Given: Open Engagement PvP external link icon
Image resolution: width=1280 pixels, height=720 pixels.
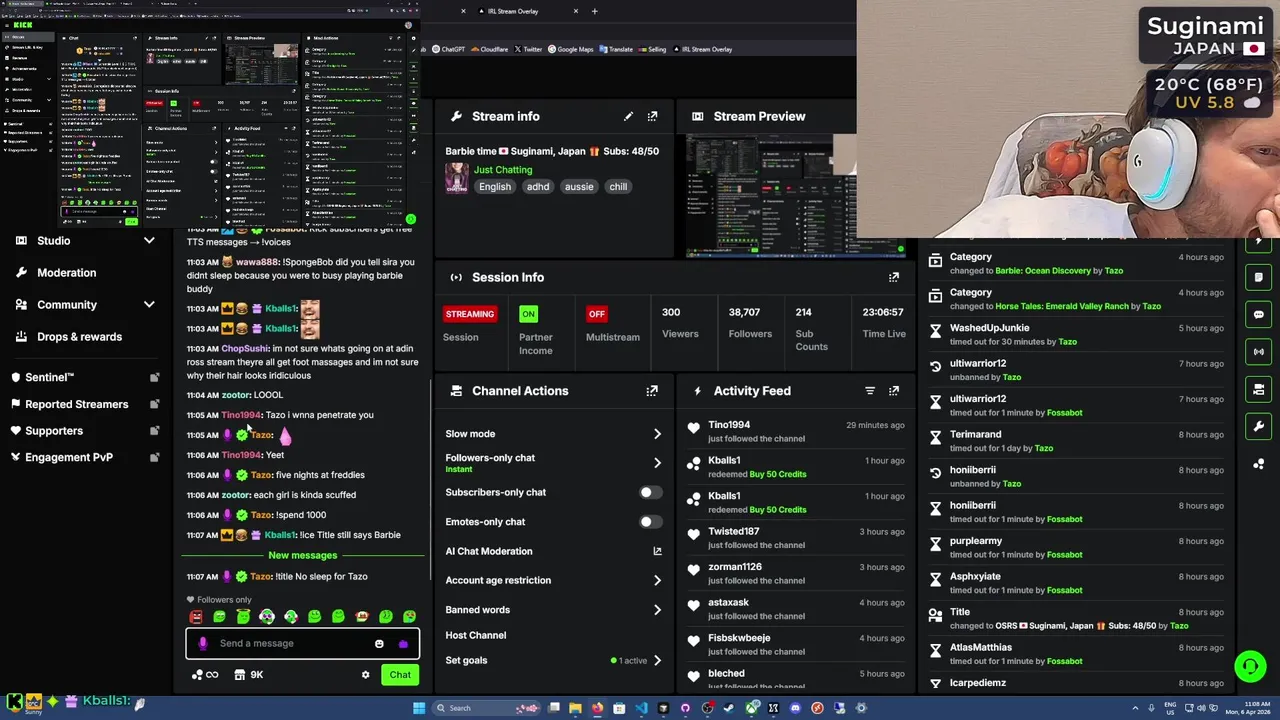Looking at the screenshot, I should 154,457.
